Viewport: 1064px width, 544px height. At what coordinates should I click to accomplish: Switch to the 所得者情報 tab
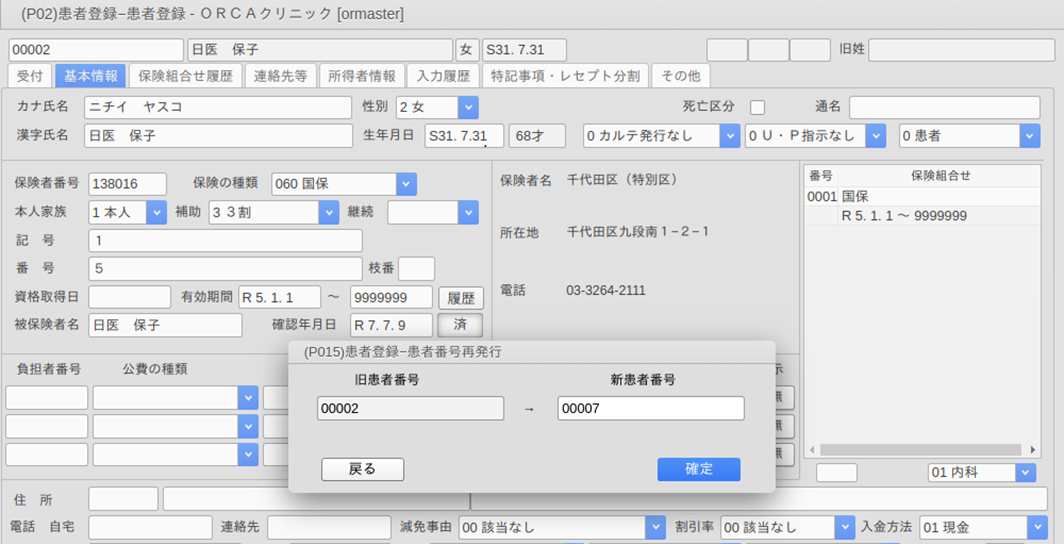(x=362, y=76)
